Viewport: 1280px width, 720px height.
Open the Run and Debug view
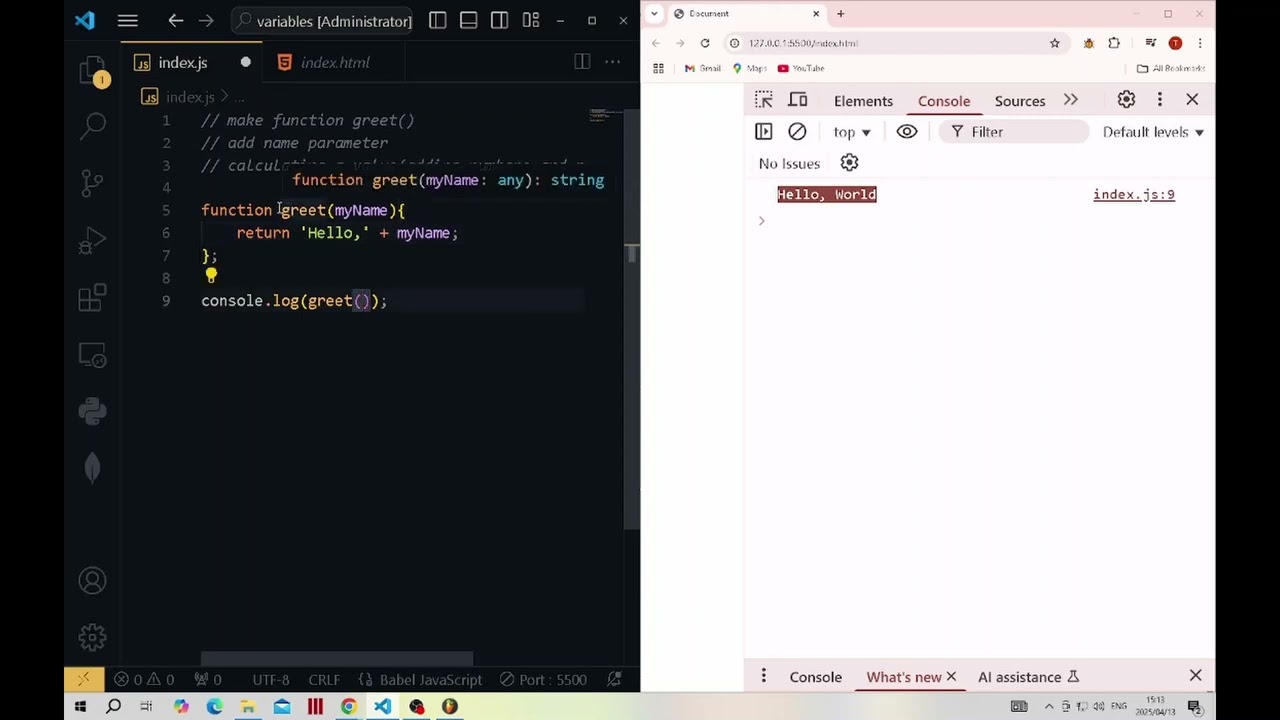92,241
